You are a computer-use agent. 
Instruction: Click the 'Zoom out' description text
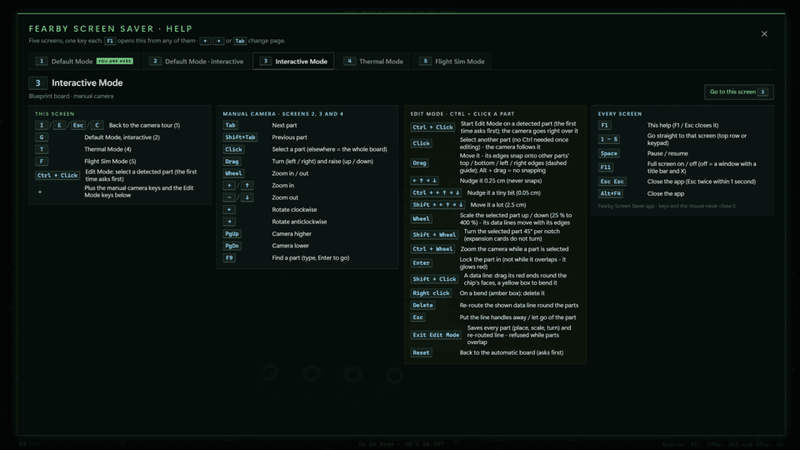coord(285,197)
